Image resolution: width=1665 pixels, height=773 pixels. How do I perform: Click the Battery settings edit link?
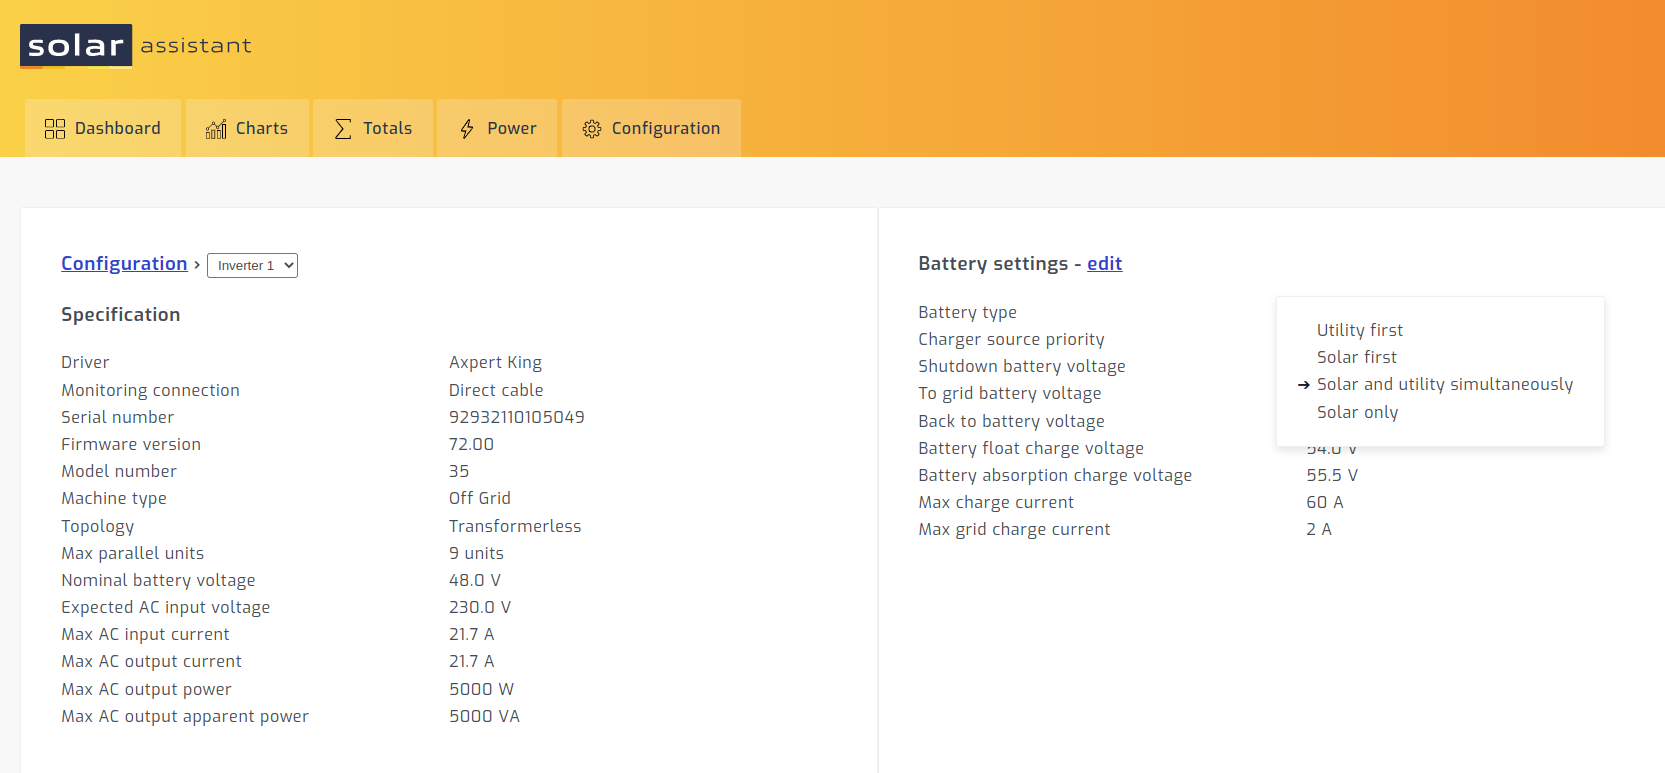[x=1104, y=263]
